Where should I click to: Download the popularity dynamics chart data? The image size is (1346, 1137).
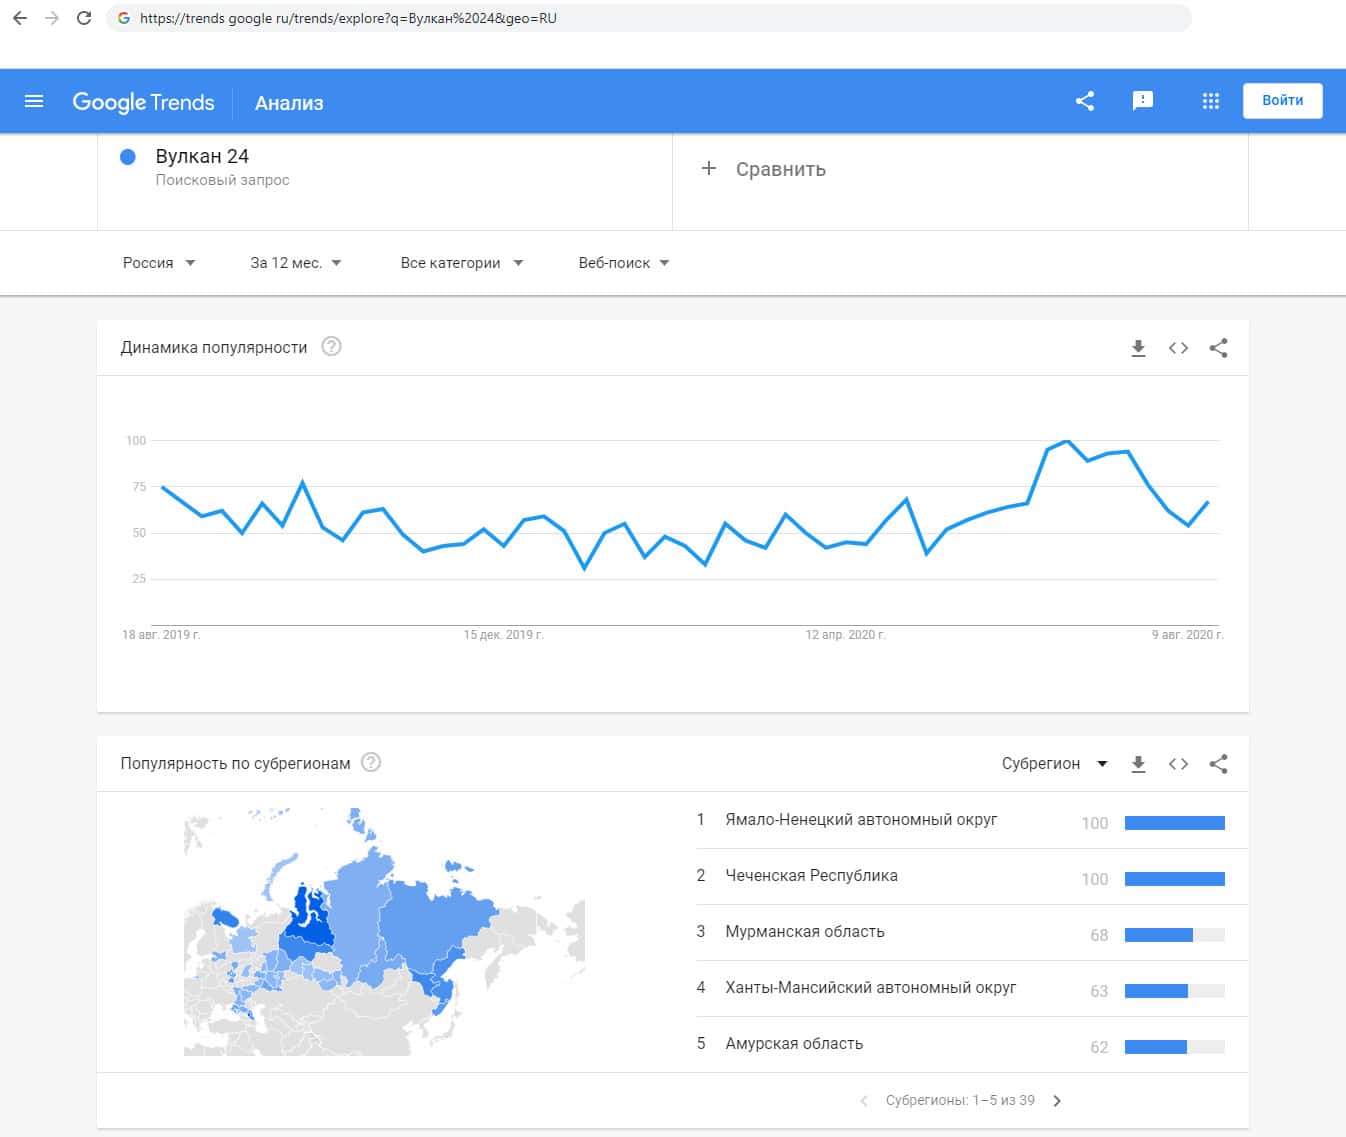pos(1138,348)
